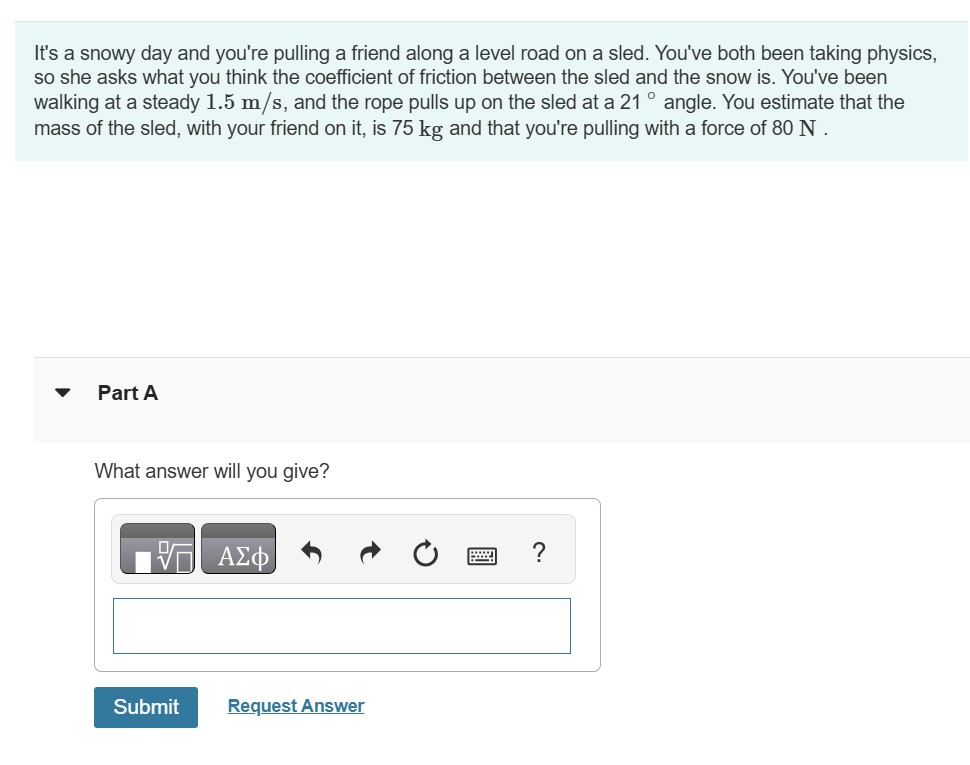Click the circular reset icon
The image size is (970, 765).
pyautogui.click(x=424, y=552)
